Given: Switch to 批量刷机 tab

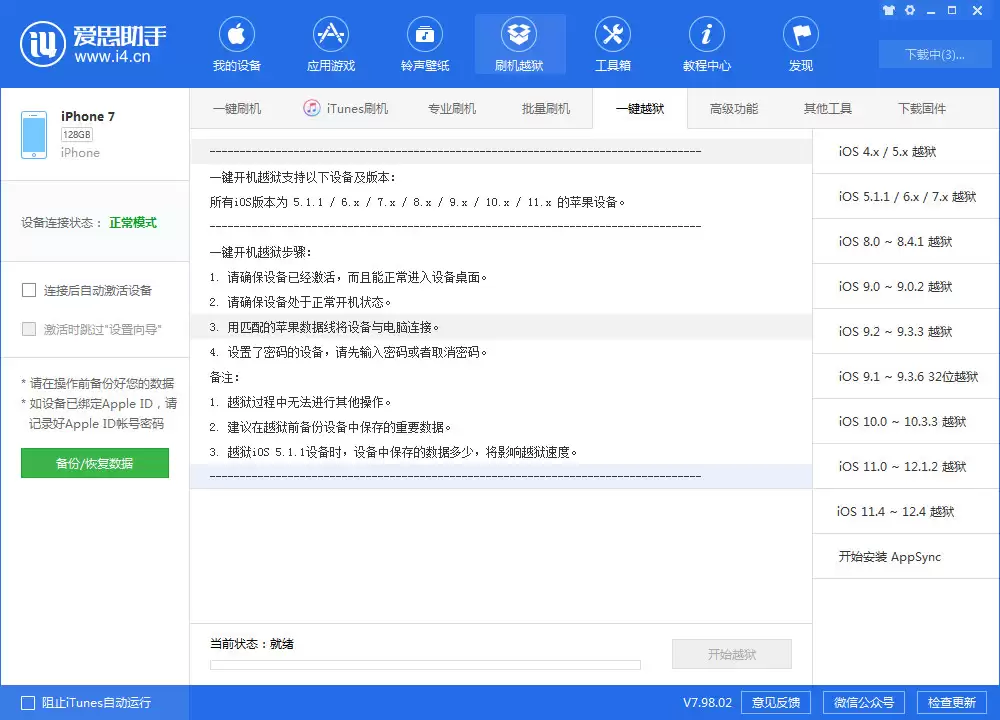Looking at the screenshot, I should coord(546,108).
